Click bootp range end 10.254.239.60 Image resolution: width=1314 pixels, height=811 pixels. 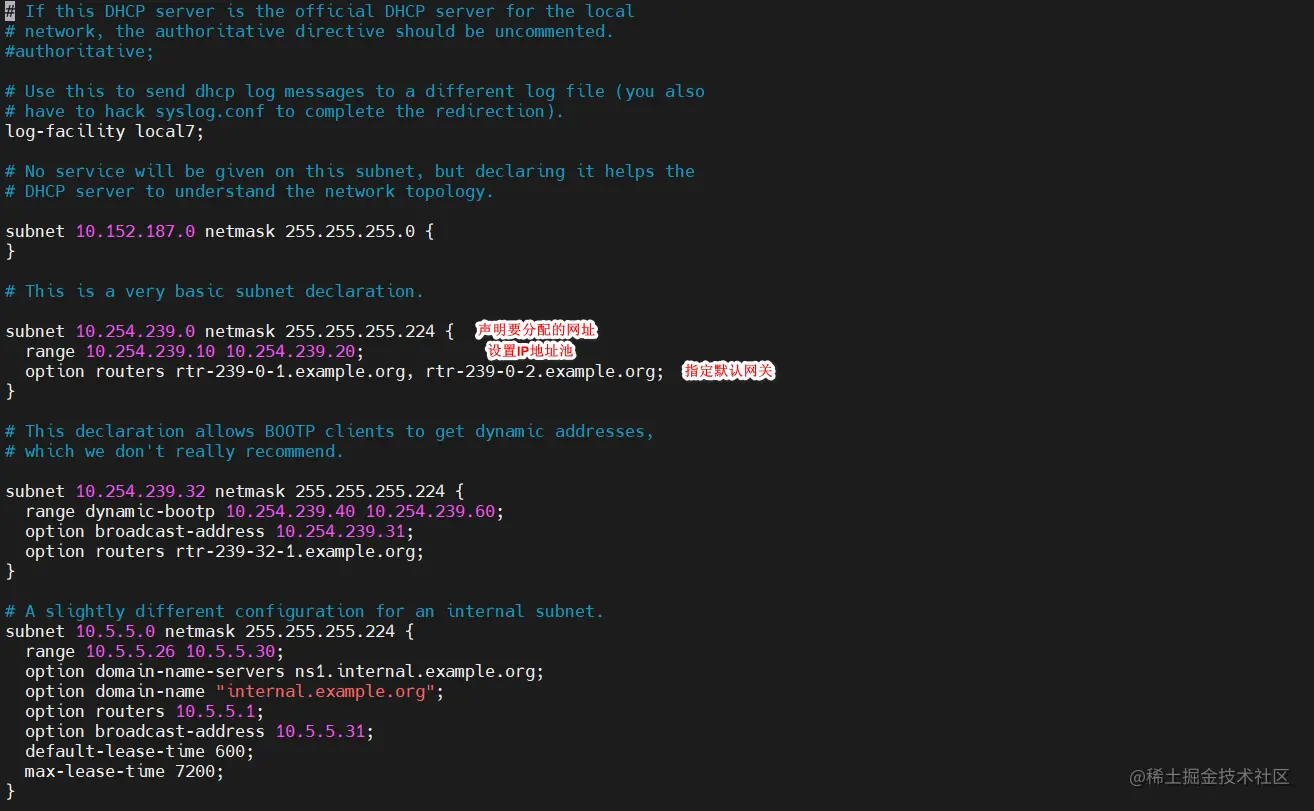(430, 511)
